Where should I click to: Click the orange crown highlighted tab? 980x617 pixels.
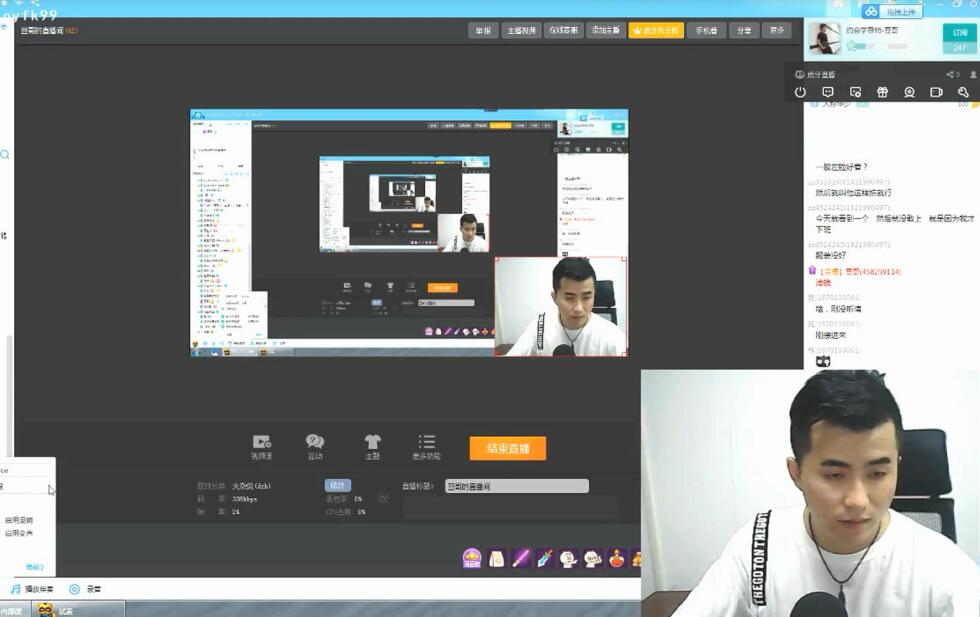[x=656, y=31]
